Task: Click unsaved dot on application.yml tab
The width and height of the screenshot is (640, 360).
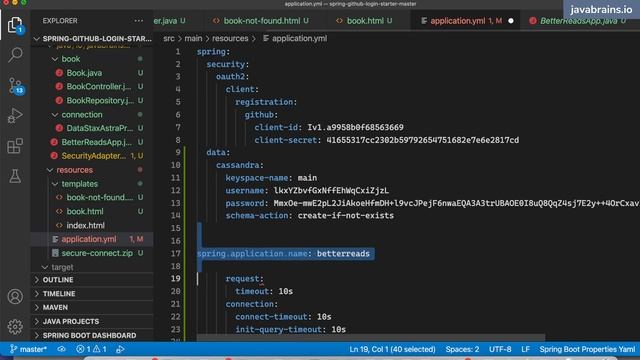Action: click(511, 21)
